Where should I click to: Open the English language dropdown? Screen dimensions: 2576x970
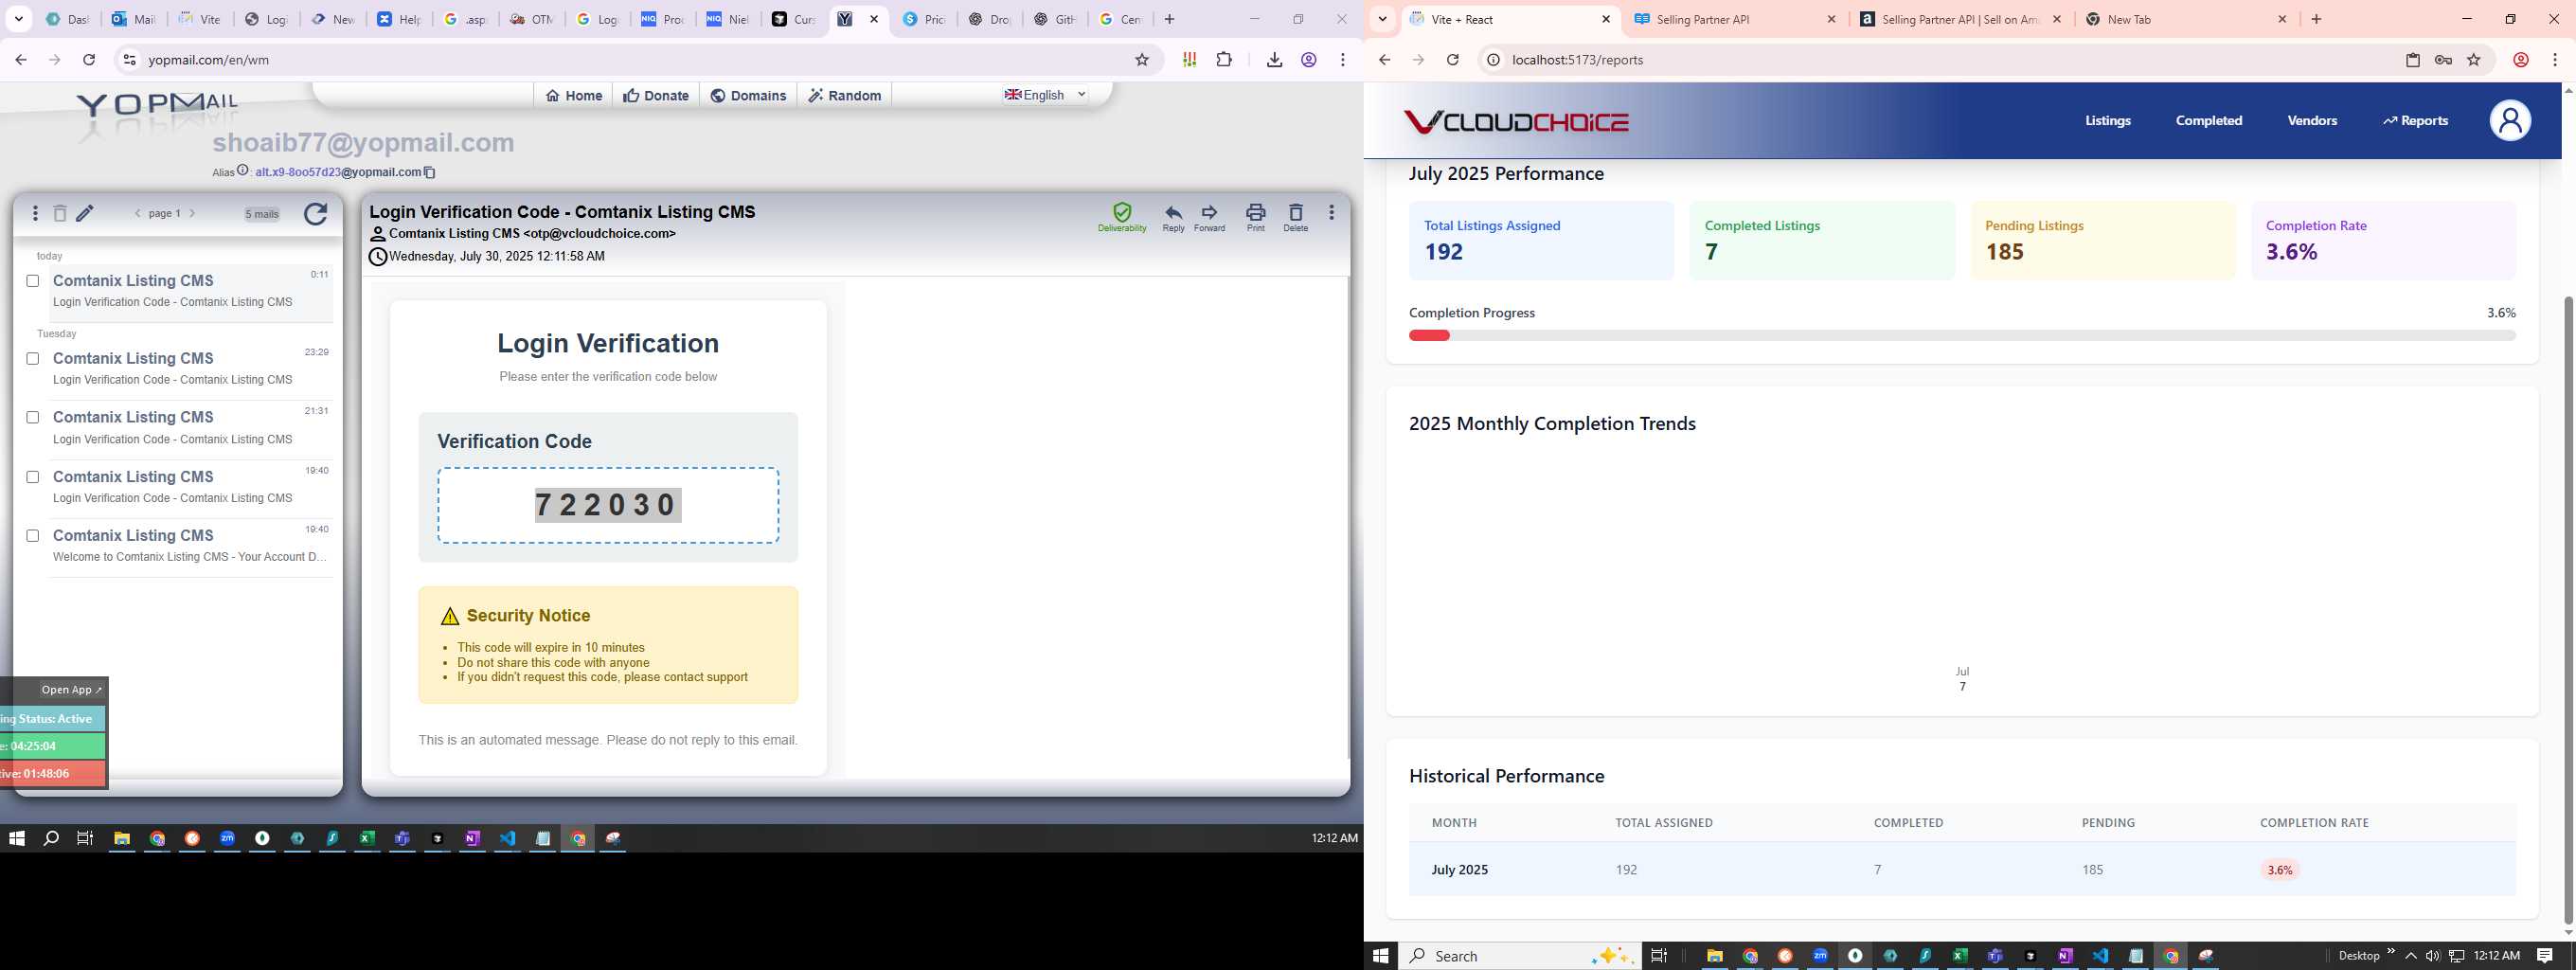[1045, 94]
